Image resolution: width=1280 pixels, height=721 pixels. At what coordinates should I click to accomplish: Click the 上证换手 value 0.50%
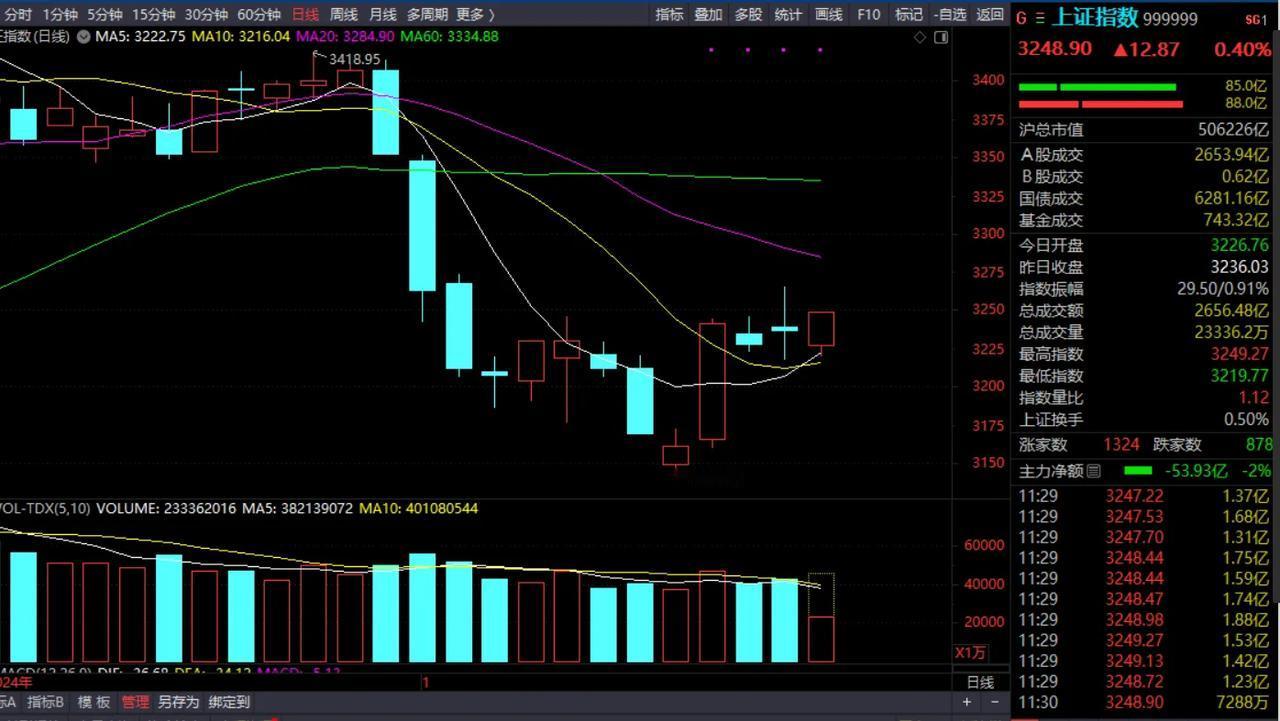coord(1246,419)
